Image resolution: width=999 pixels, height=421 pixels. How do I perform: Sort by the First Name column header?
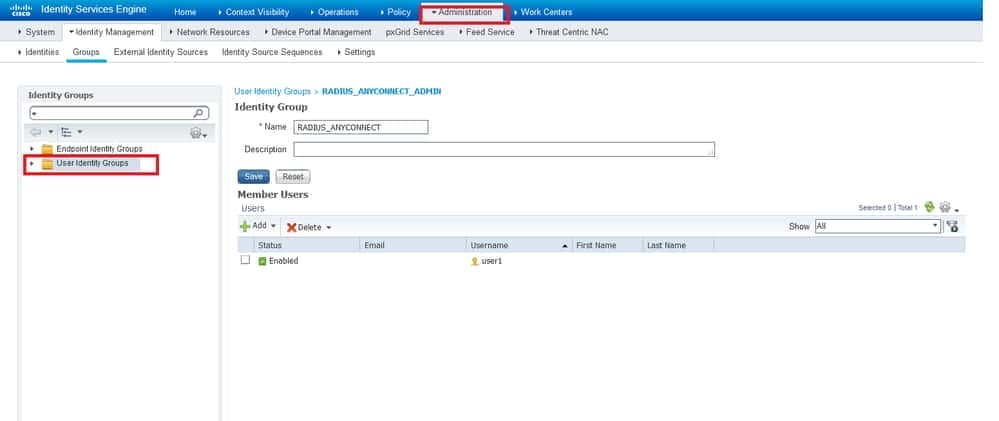tap(607, 245)
